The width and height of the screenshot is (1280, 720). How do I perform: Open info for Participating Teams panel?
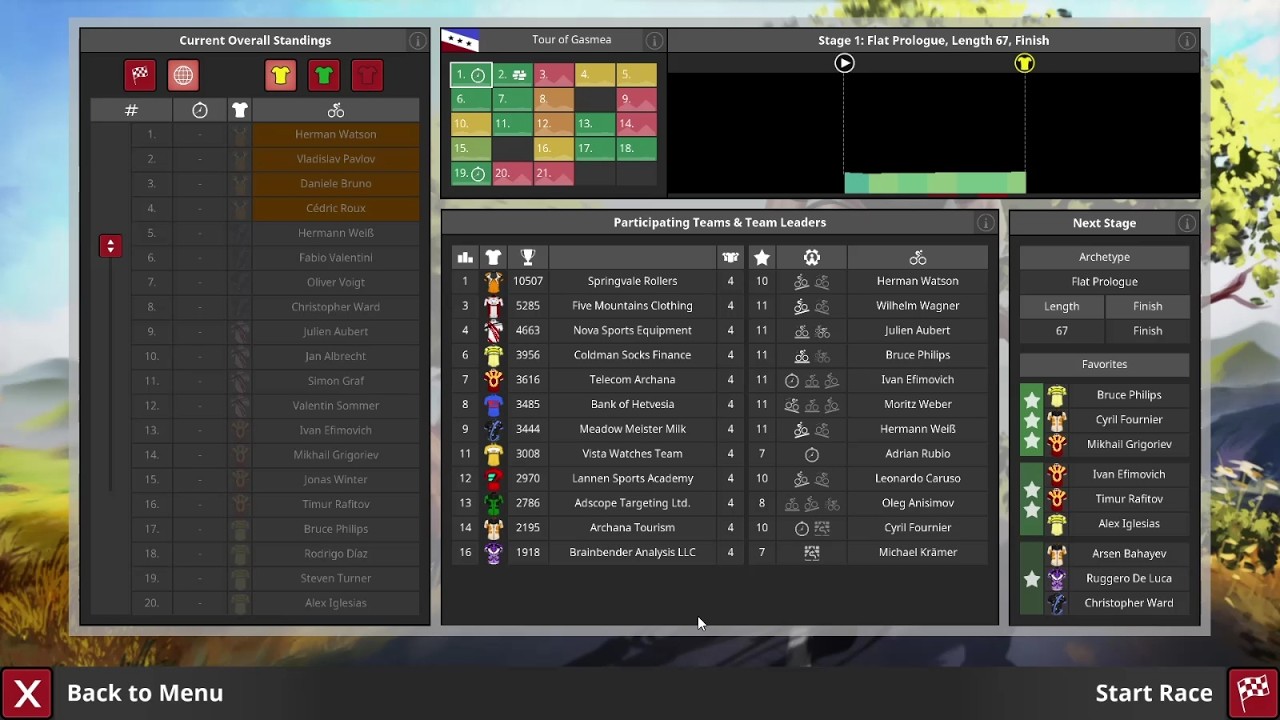[985, 223]
